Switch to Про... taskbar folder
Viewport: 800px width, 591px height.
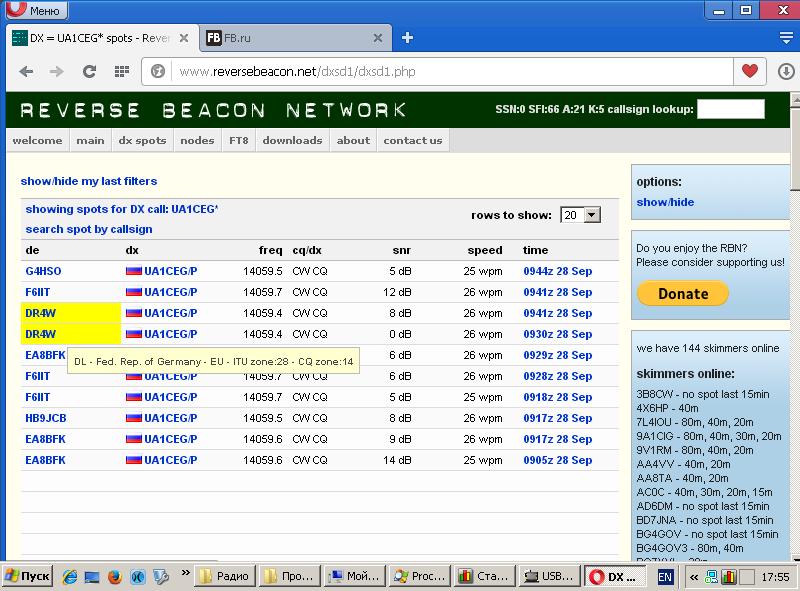point(290,577)
